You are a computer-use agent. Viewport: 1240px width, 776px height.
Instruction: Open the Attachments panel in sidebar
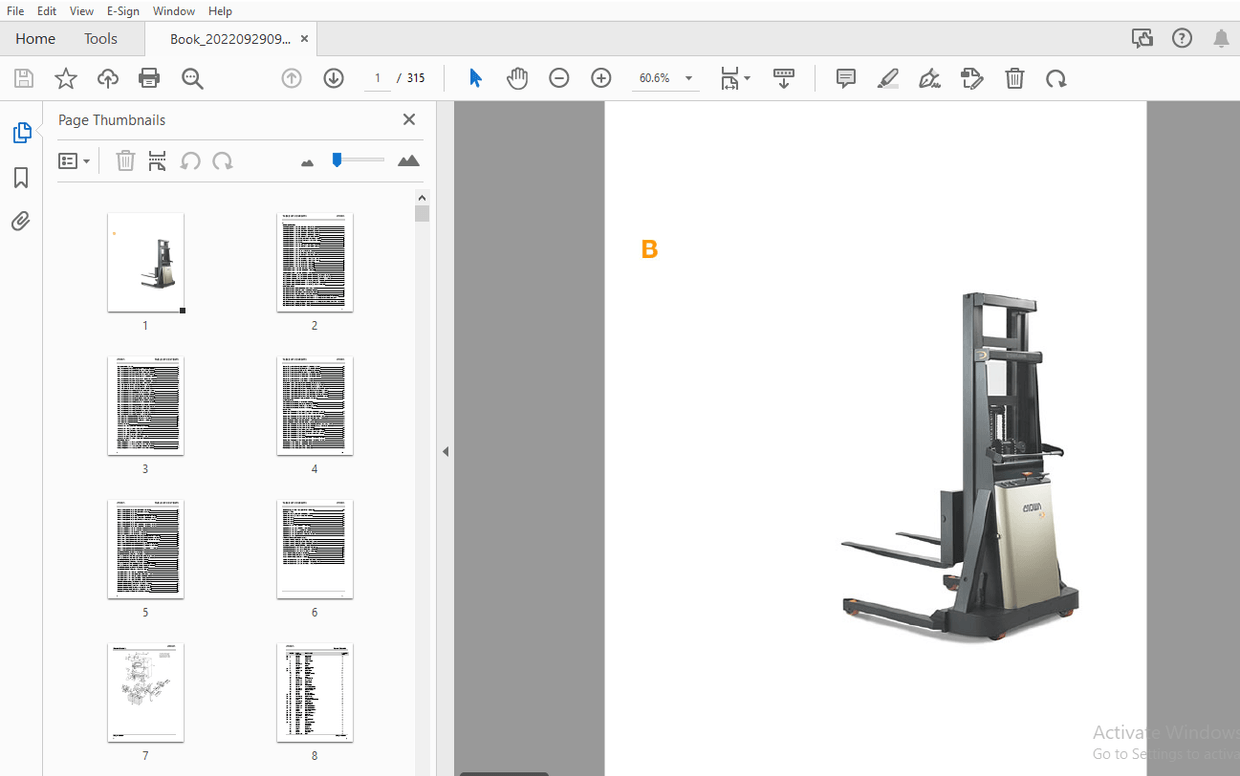23,221
